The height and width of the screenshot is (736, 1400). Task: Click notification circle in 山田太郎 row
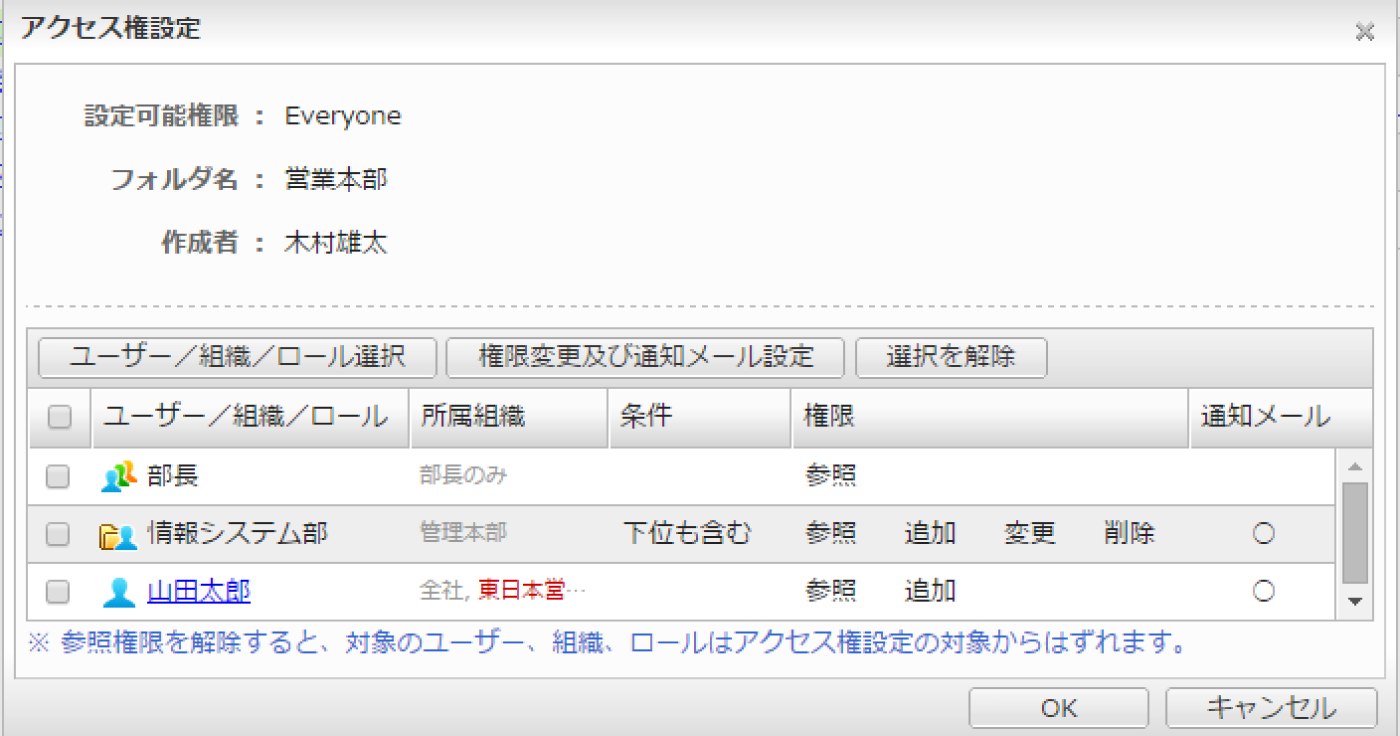[1263, 592]
